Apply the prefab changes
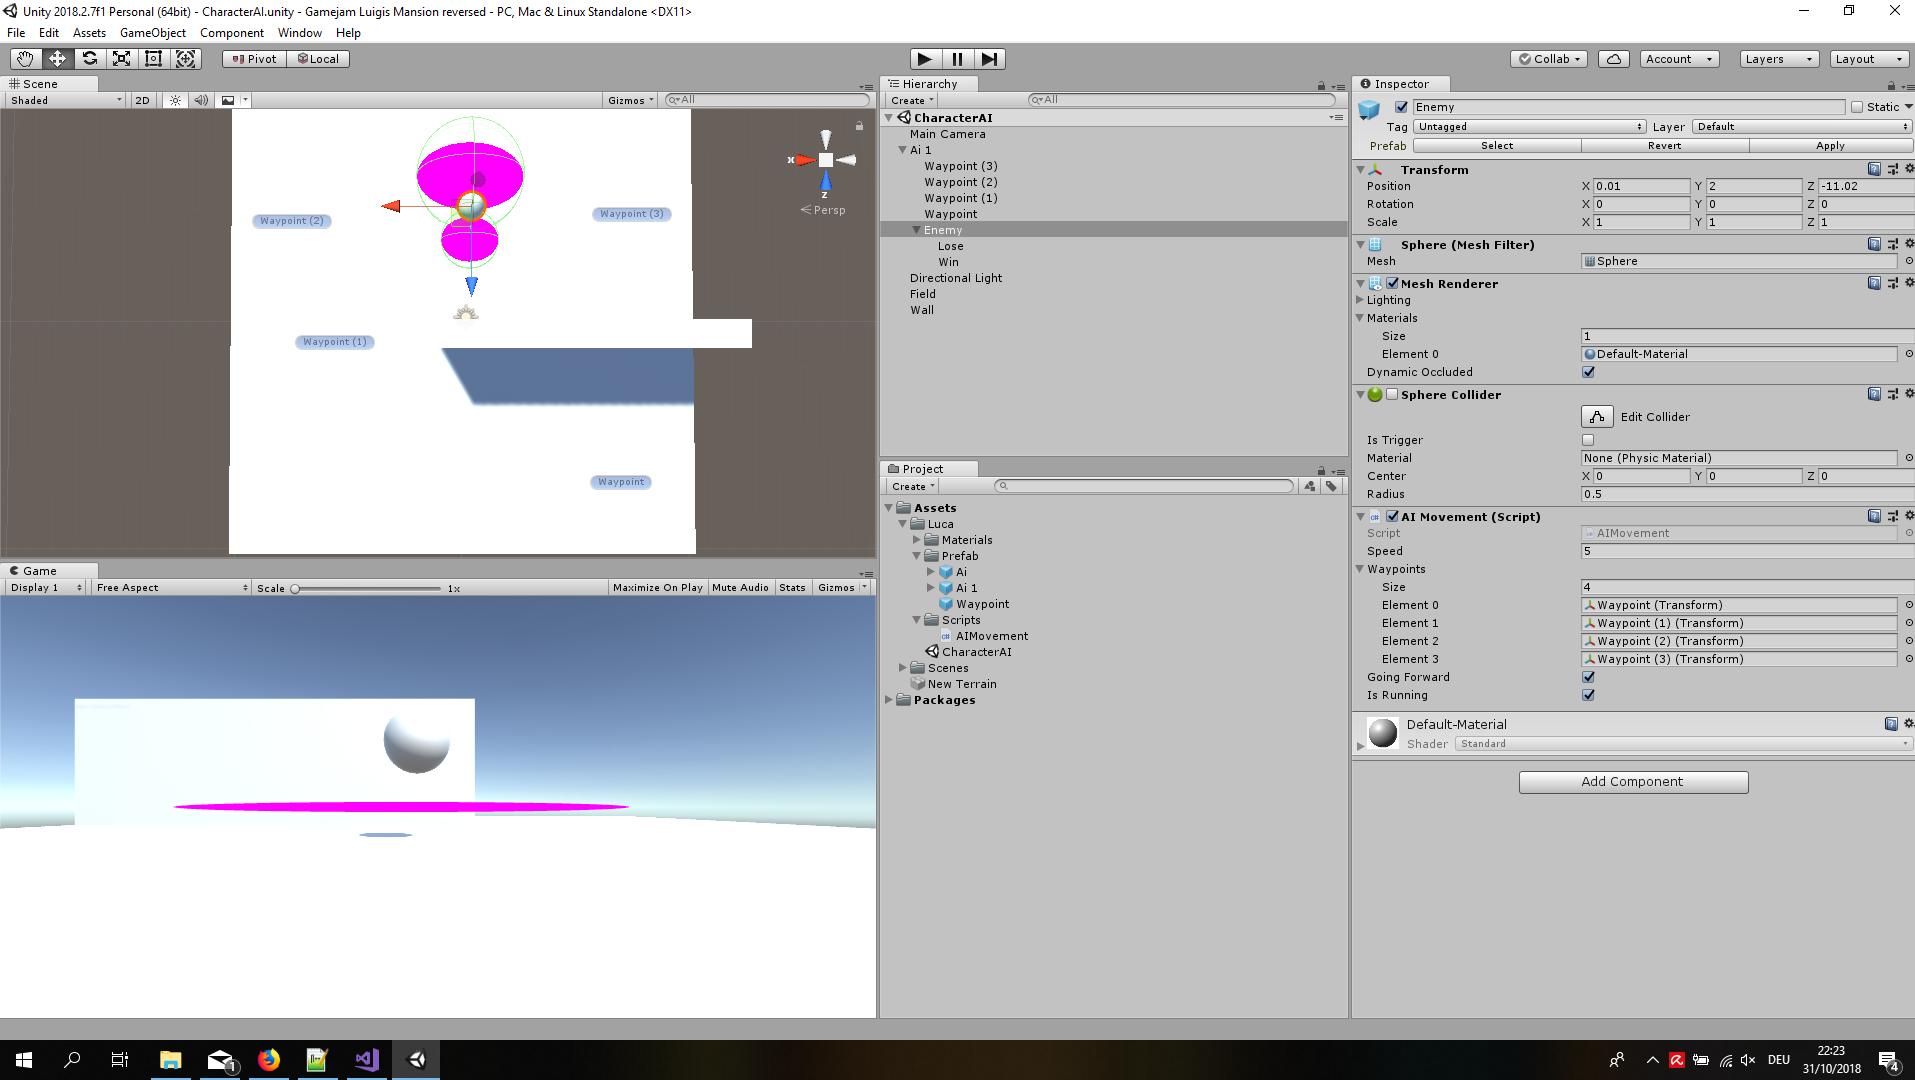 pyautogui.click(x=1830, y=145)
